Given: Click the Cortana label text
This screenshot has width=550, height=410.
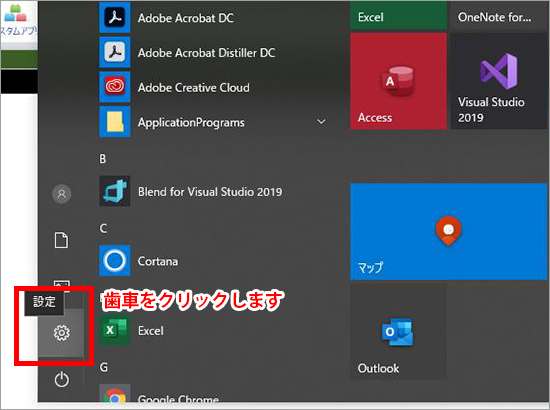Looking at the screenshot, I should point(158,261).
